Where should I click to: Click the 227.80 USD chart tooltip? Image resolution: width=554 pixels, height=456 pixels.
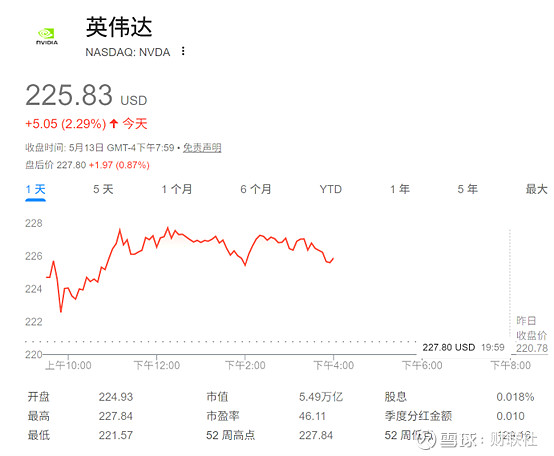463,348
